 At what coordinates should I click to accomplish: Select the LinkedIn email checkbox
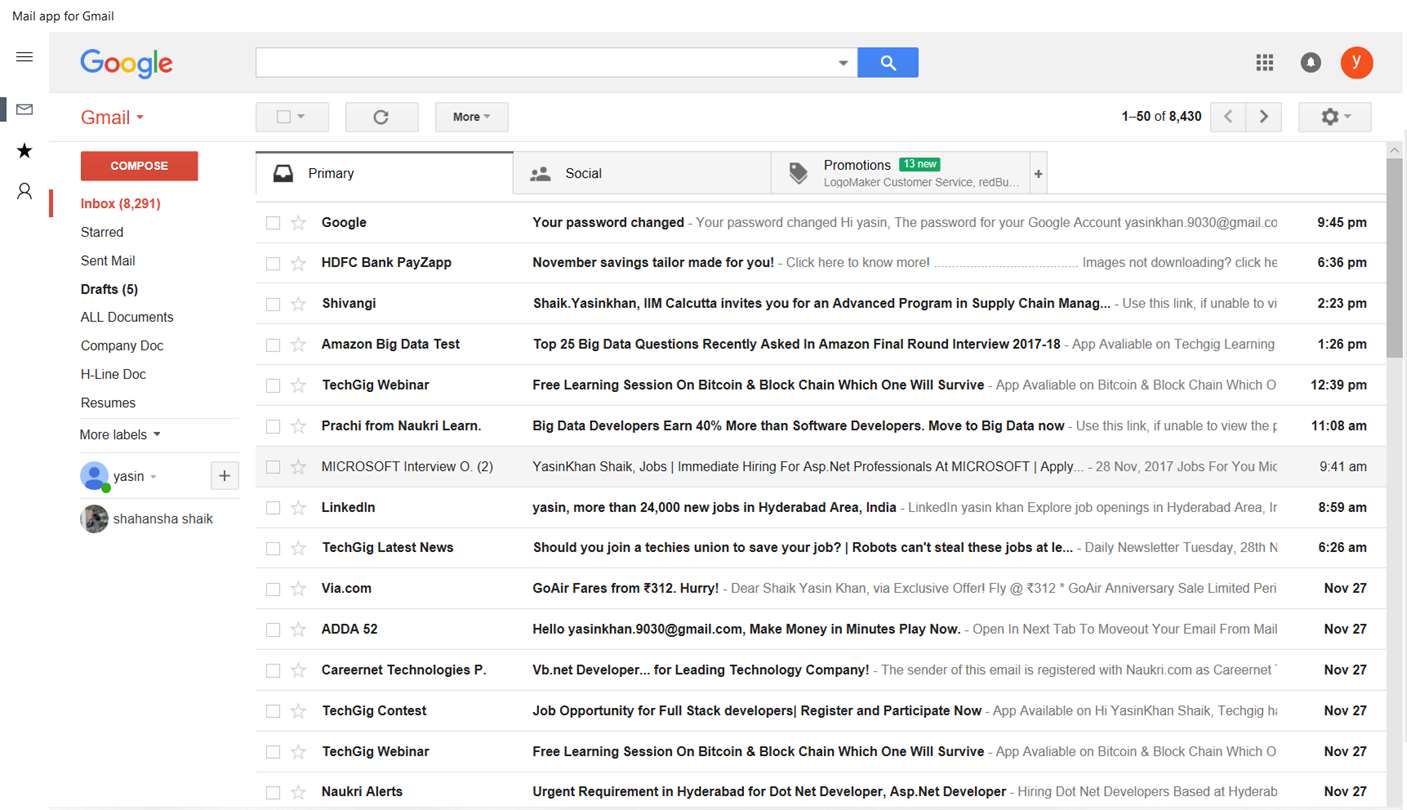273,508
